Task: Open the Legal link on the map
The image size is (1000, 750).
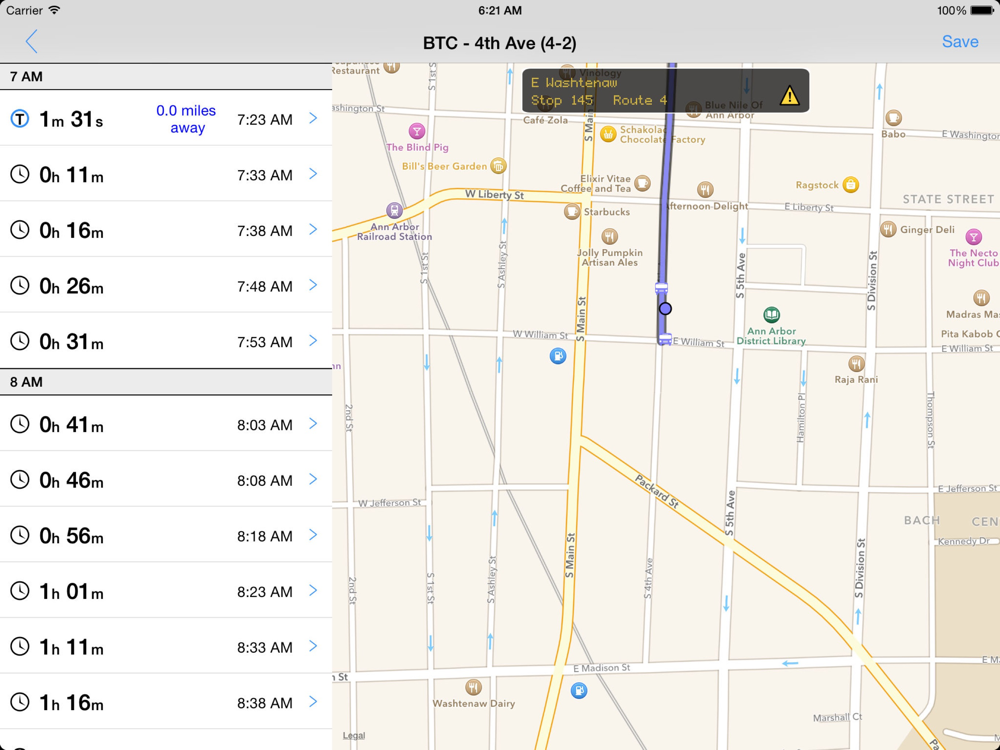Action: click(354, 735)
